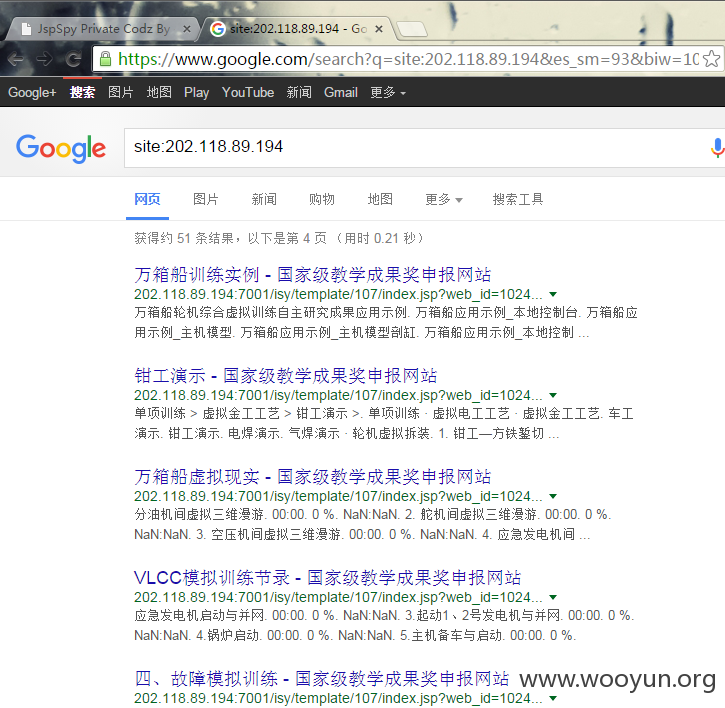Open result 四、故障模拟训练 link
725x708 pixels.
tap(322, 678)
